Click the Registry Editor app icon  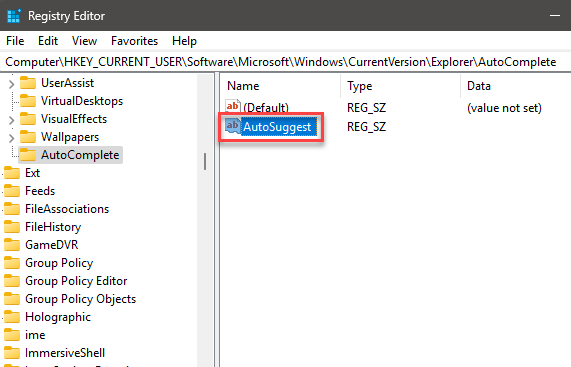(x=13, y=16)
